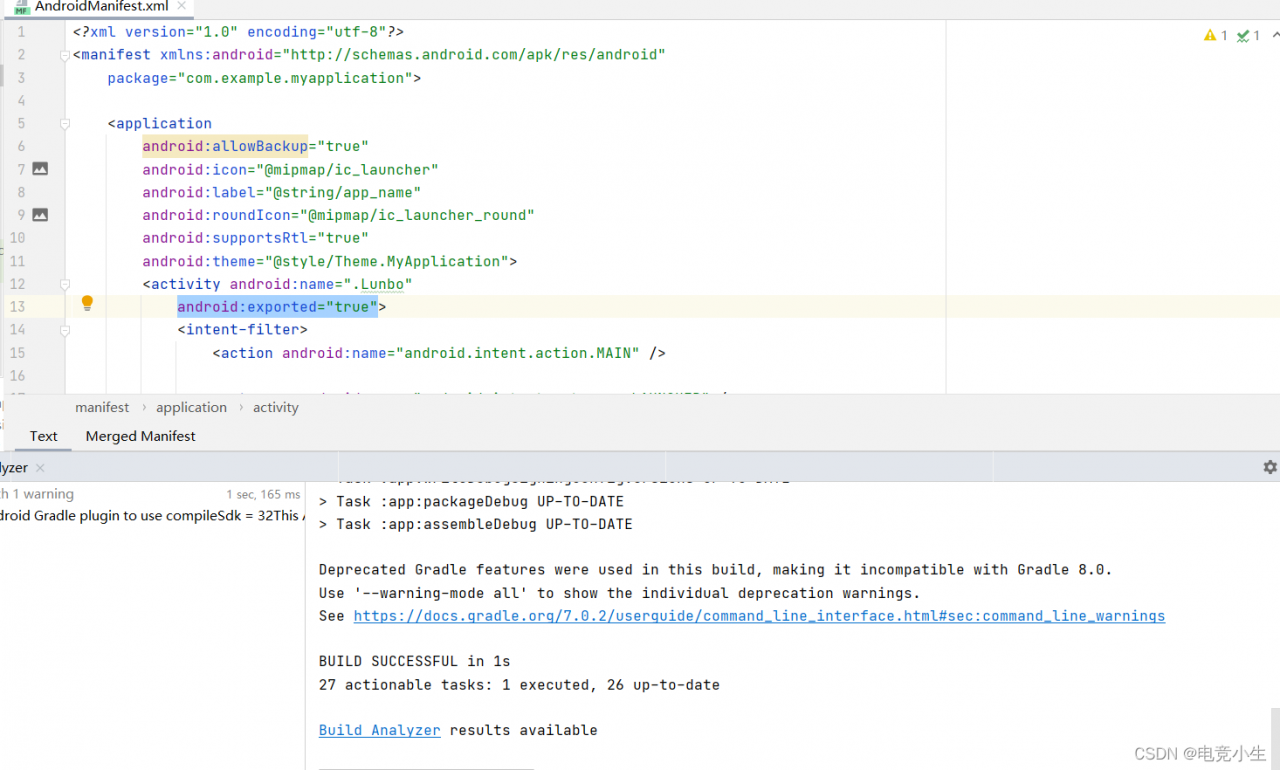This screenshot has width=1280, height=770.
Task: Open the docs.gradle.org command line warnings link
Action: click(758, 616)
